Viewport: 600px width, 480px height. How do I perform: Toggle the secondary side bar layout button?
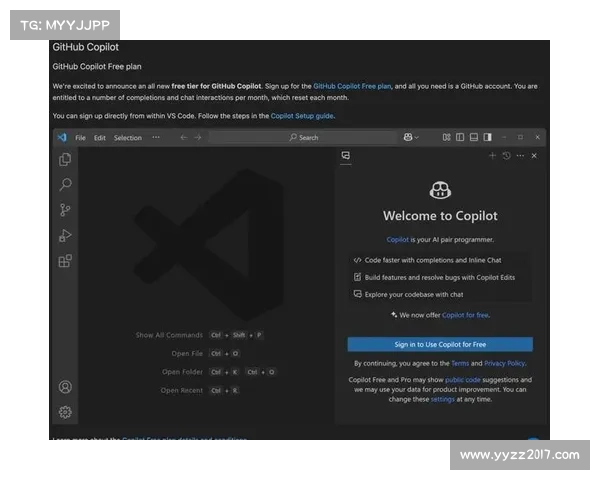pyautogui.click(x=487, y=137)
